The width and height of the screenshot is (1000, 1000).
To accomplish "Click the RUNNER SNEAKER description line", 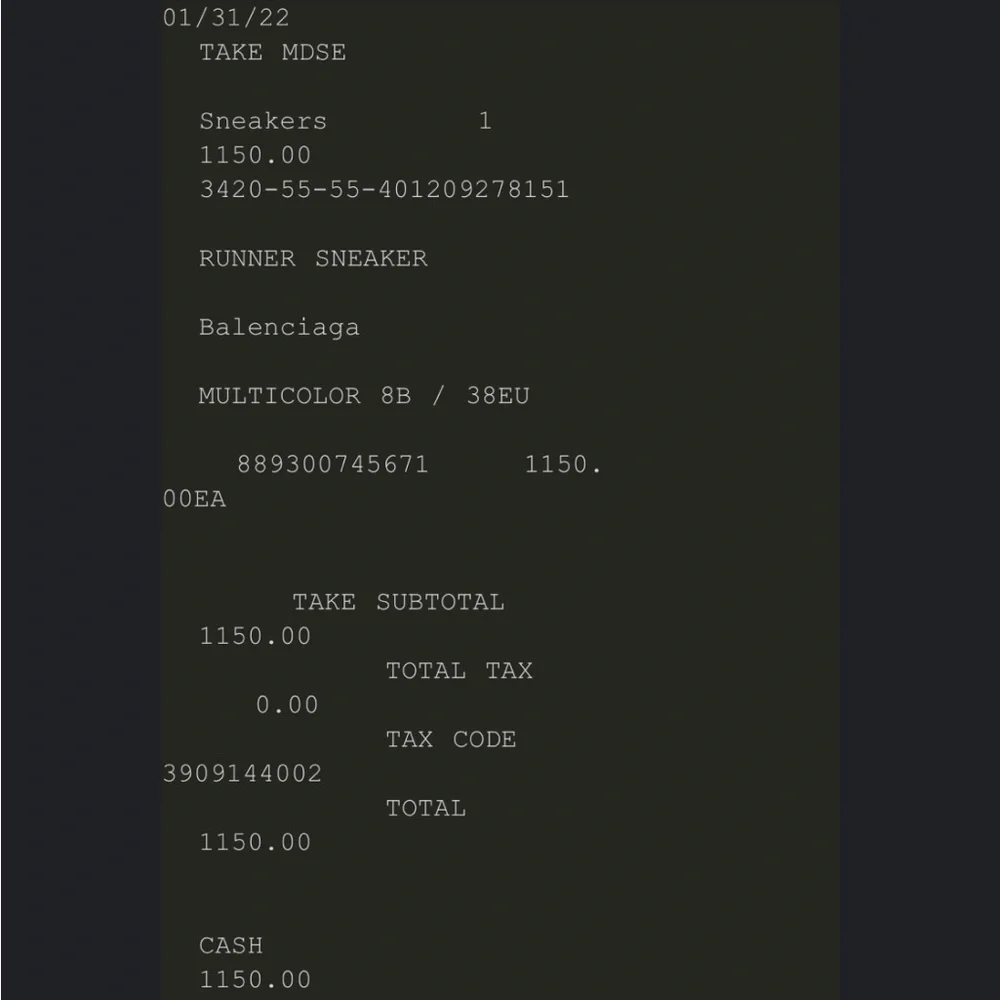I will point(313,259).
